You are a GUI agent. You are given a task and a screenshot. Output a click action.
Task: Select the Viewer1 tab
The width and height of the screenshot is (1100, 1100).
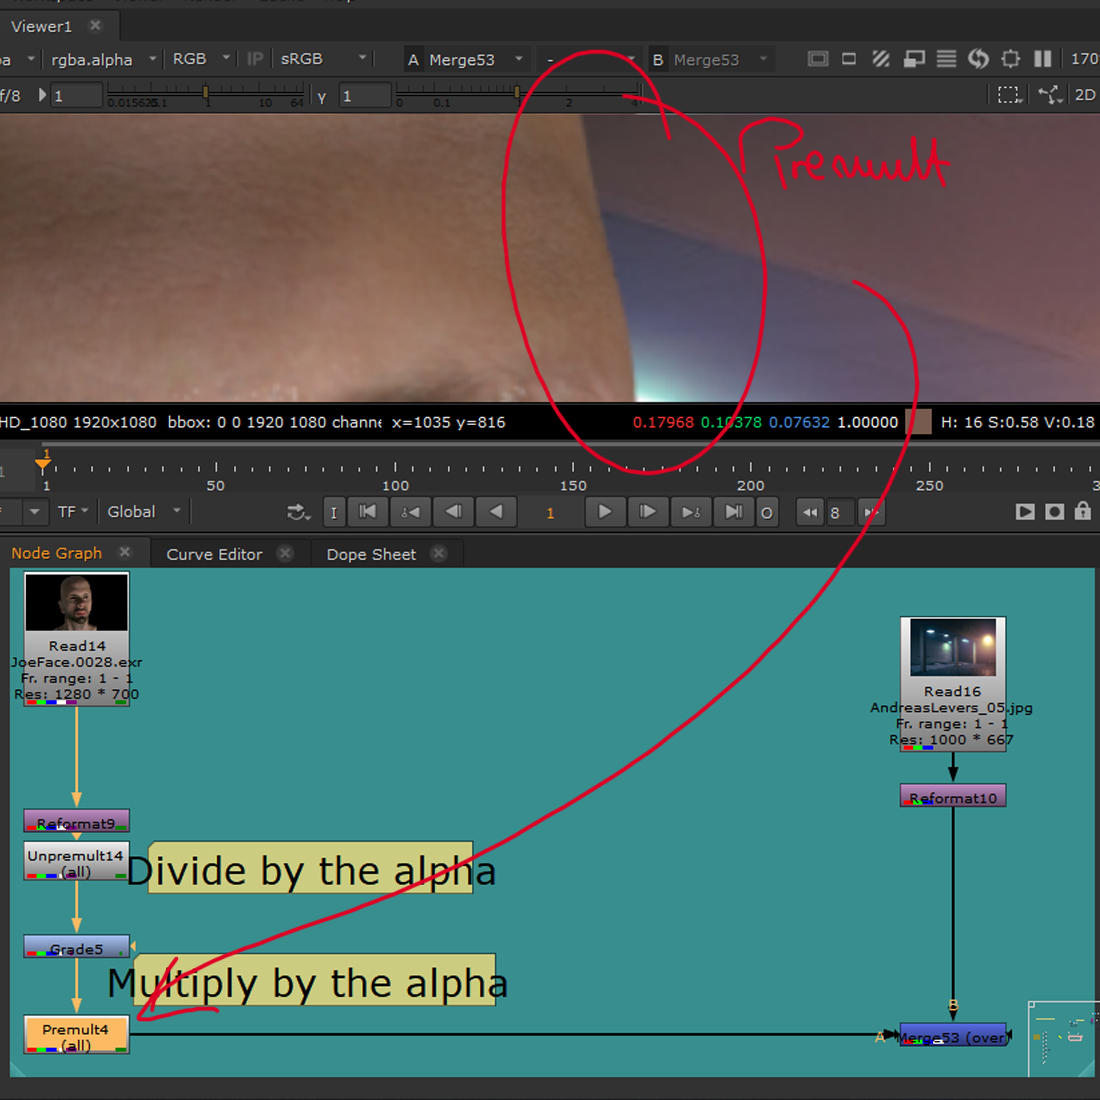pyautogui.click(x=41, y=27)
